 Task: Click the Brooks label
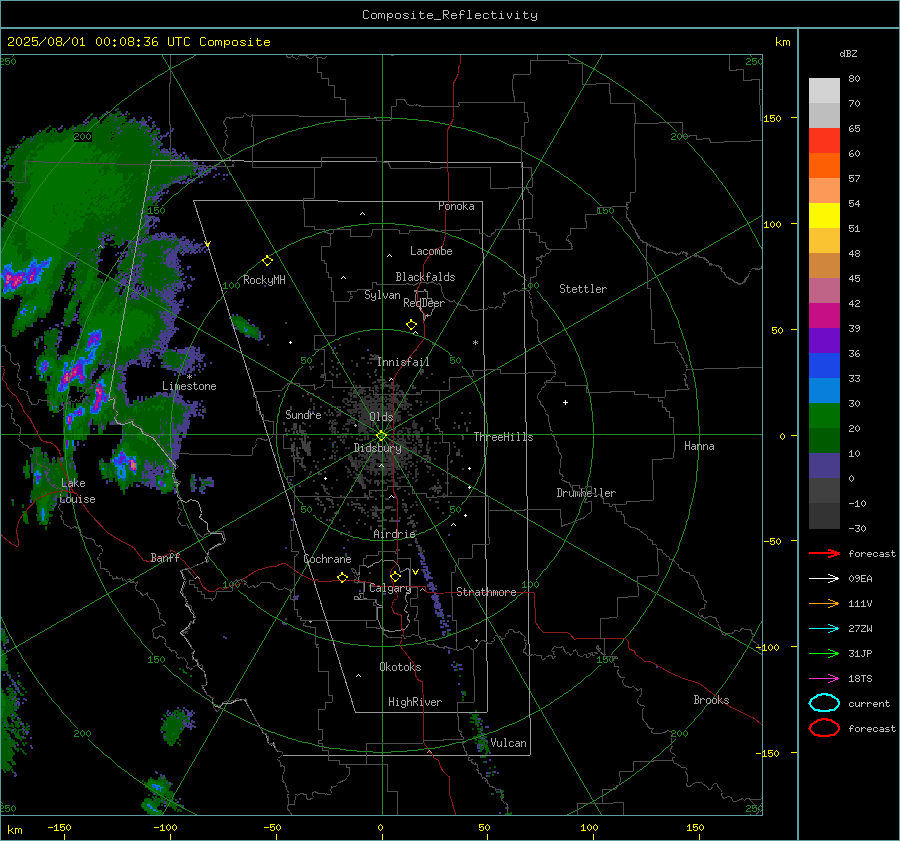point(711,700)
